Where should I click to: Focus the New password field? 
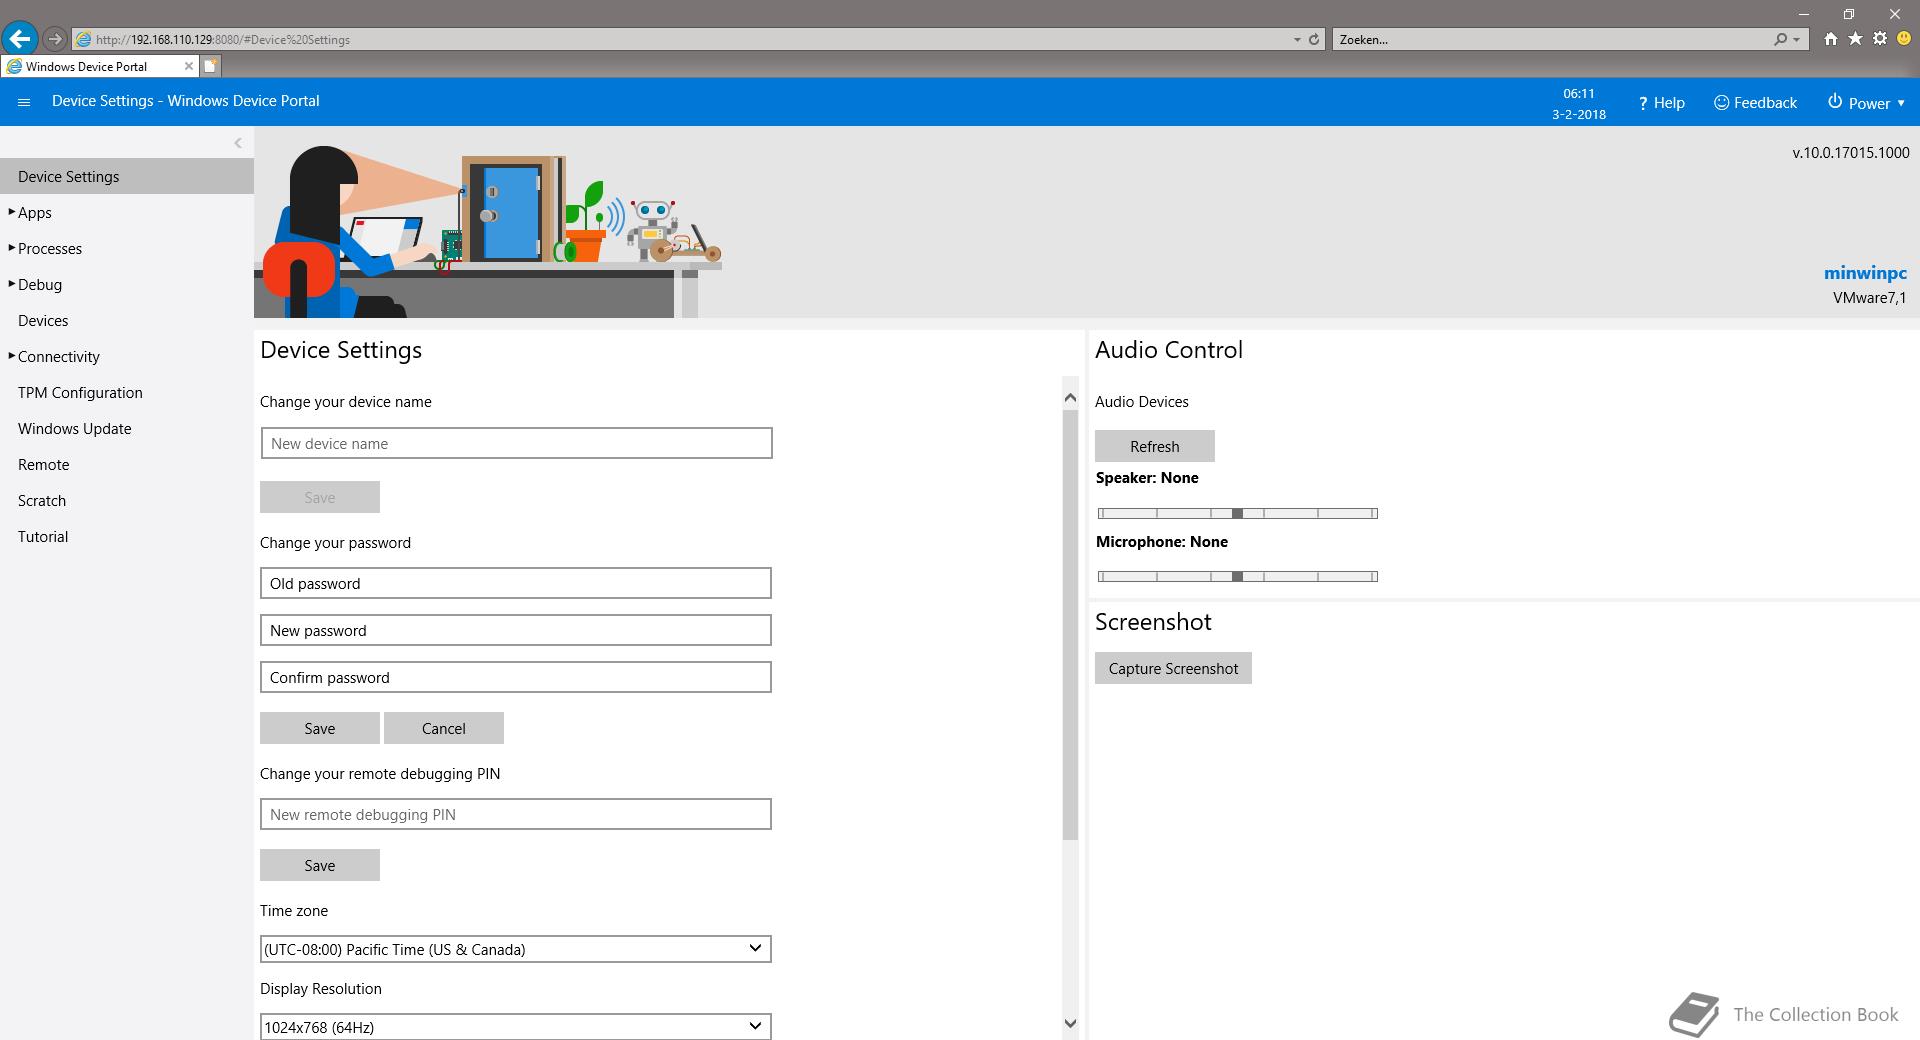[516, 630]
